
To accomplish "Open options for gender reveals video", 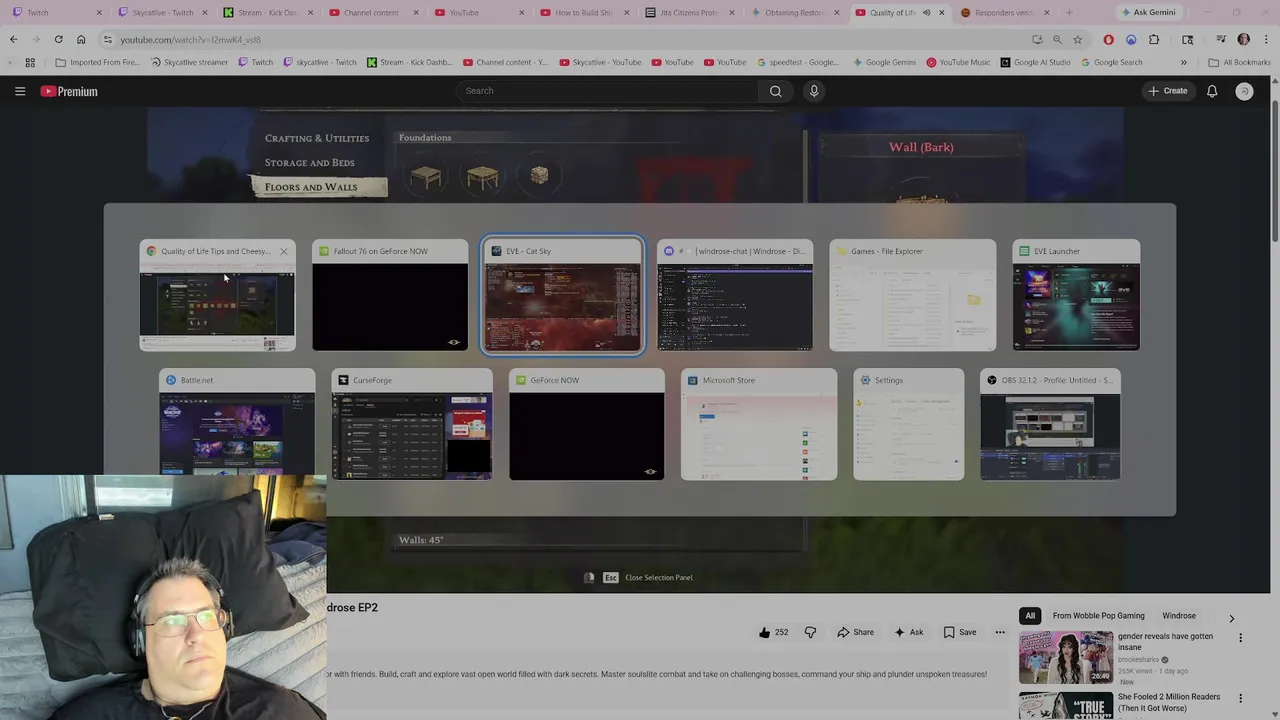I will (1240, 637).
